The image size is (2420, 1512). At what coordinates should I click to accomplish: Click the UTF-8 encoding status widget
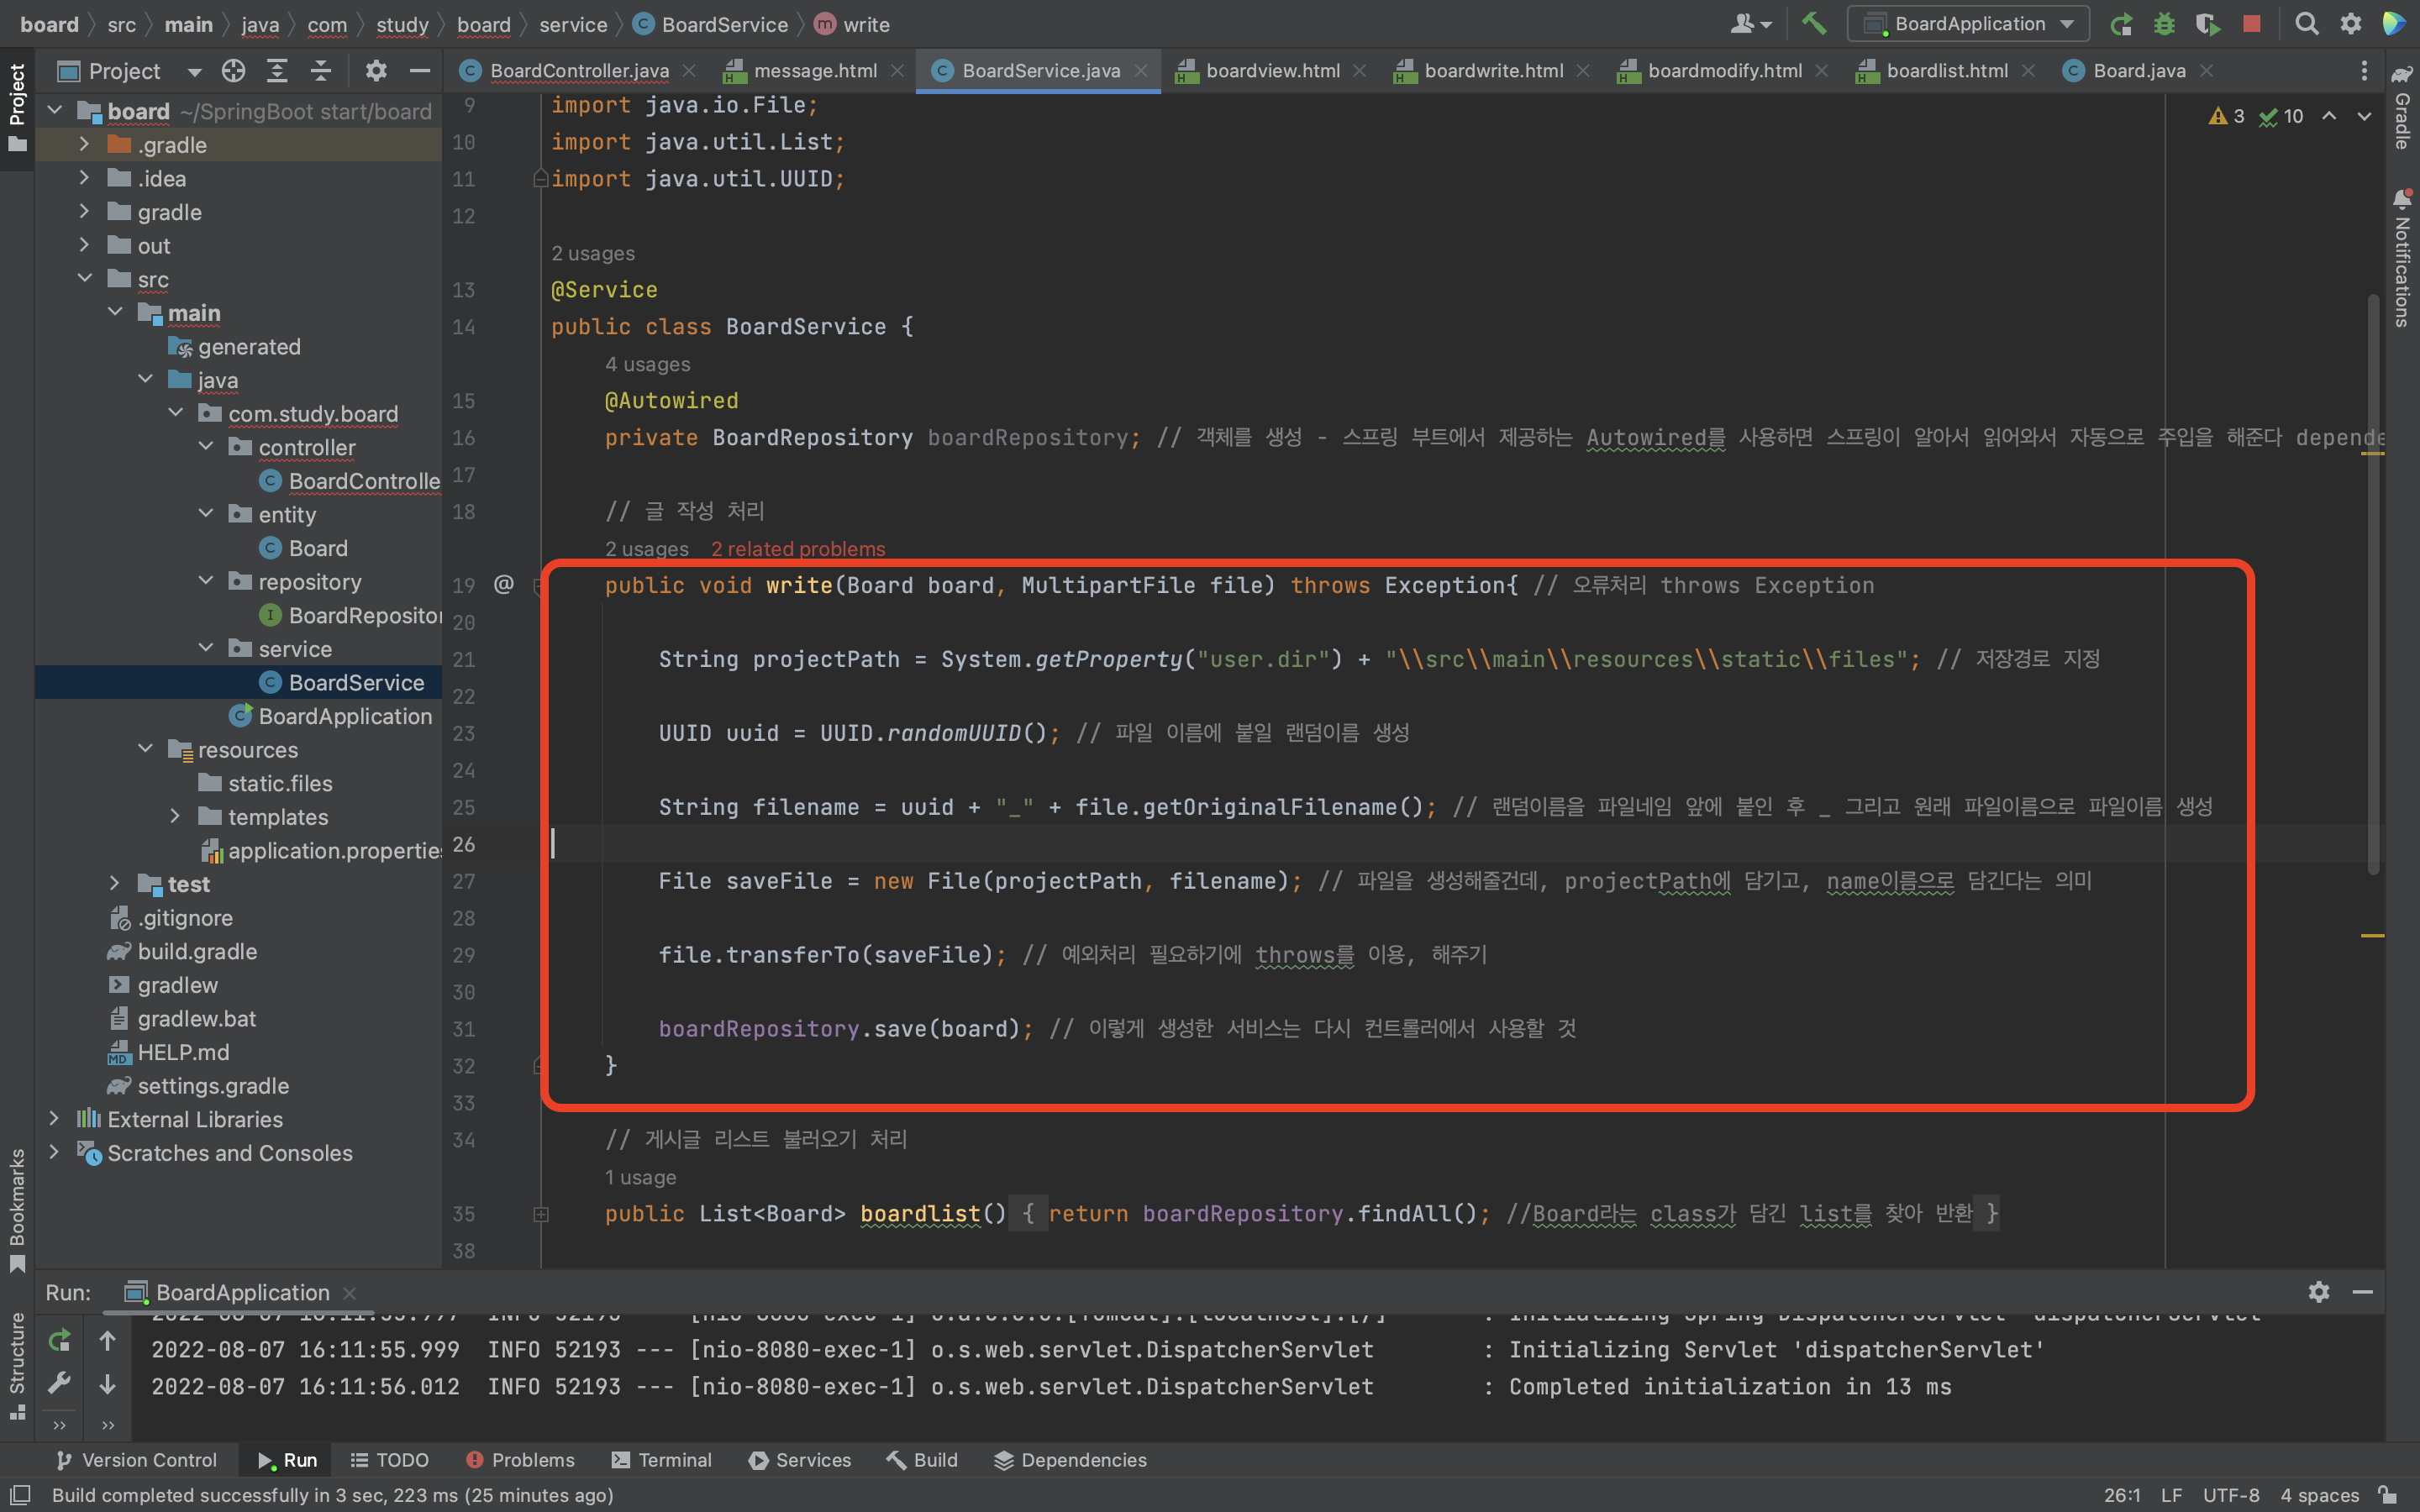(x=2231, y=1495)
